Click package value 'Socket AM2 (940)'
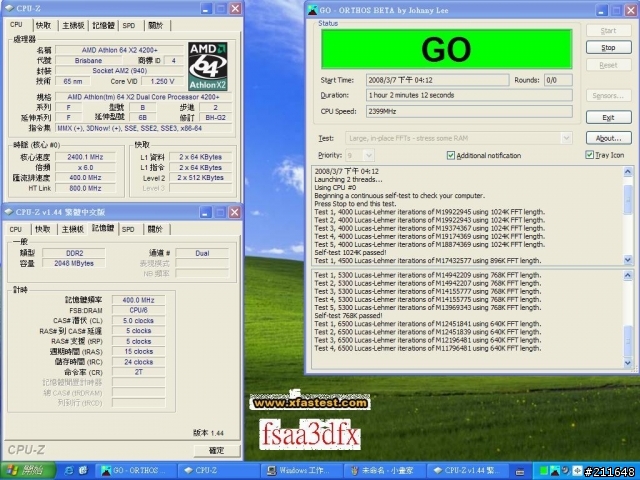 [x=120, y=71]
